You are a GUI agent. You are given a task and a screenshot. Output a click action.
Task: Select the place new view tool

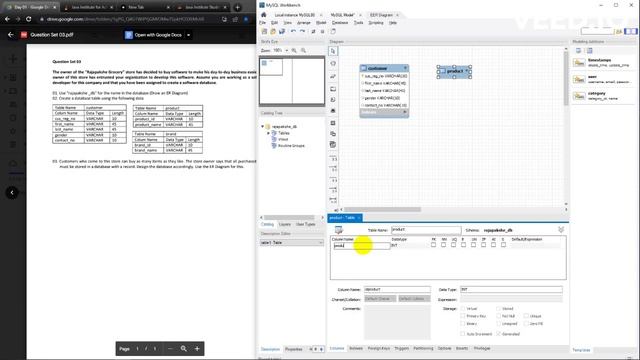333,134
